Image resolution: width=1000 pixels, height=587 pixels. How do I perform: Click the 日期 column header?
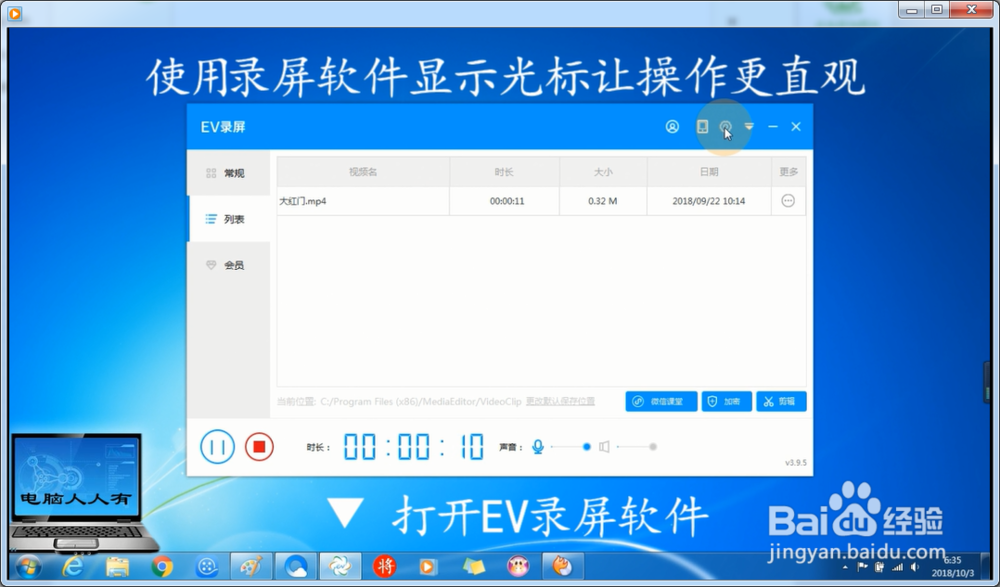pos(709,172)
